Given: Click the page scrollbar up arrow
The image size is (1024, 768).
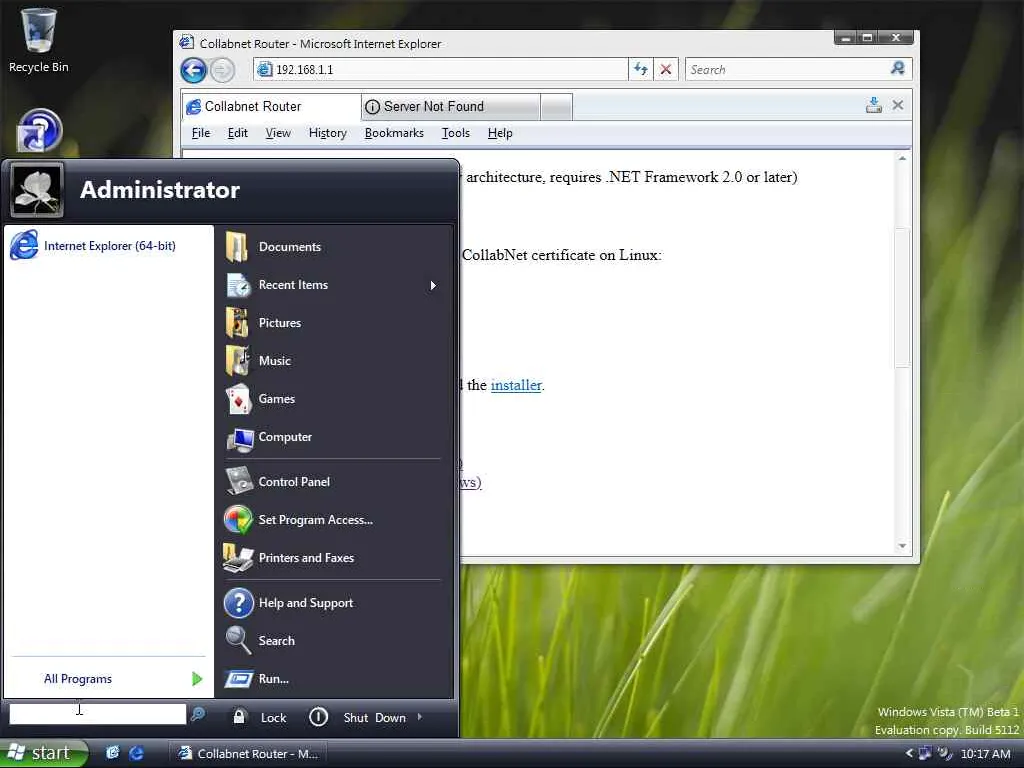Looking at the screenshot, I should pyautogui.click(x=902, y=159).
